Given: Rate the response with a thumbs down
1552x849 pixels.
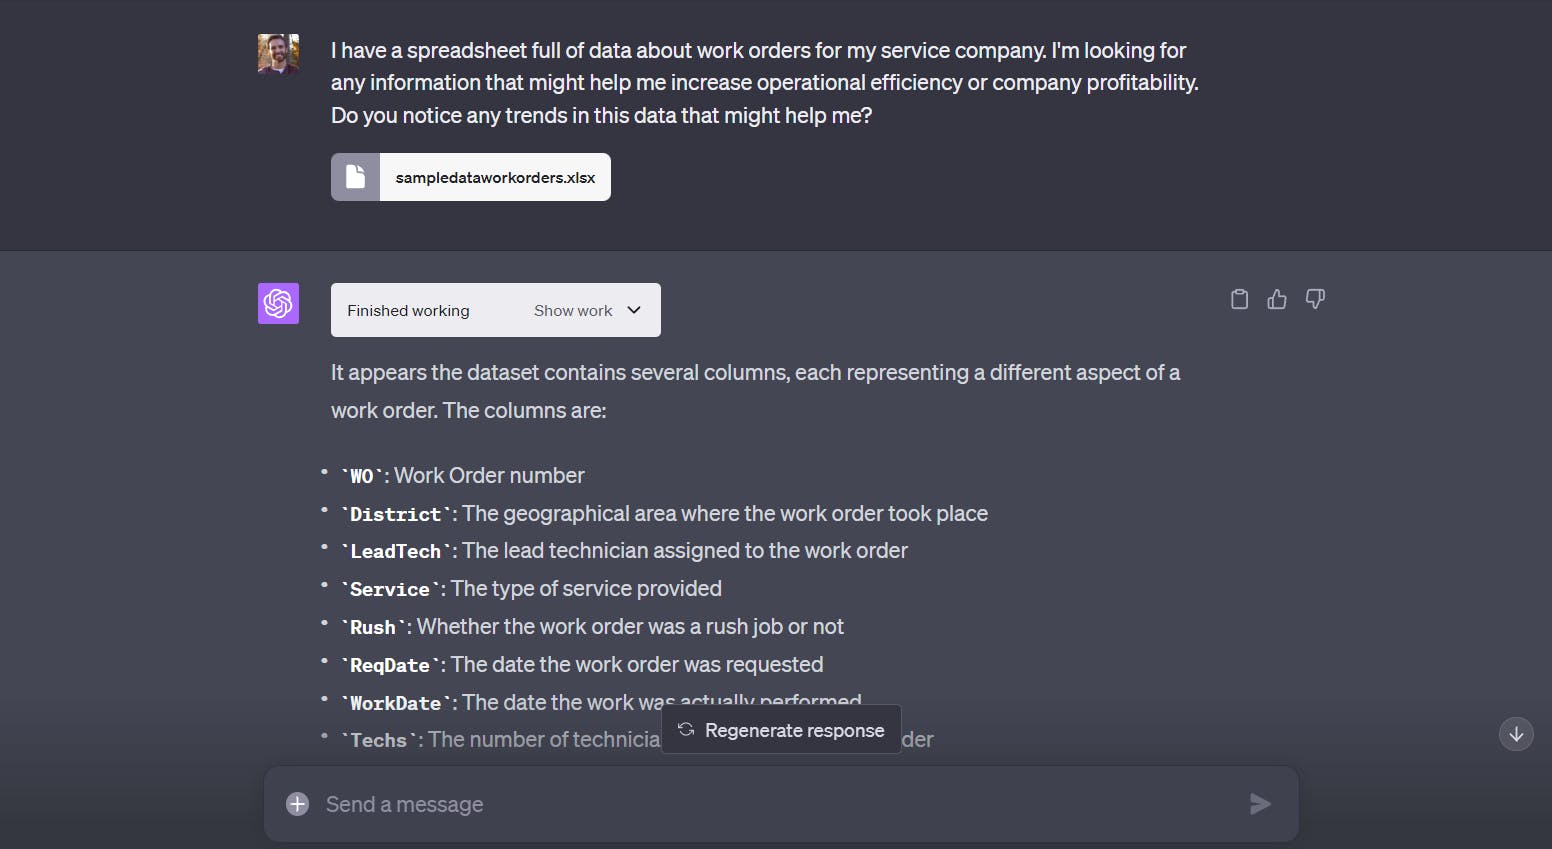Looking at the screenshot, I should 1315,299.
